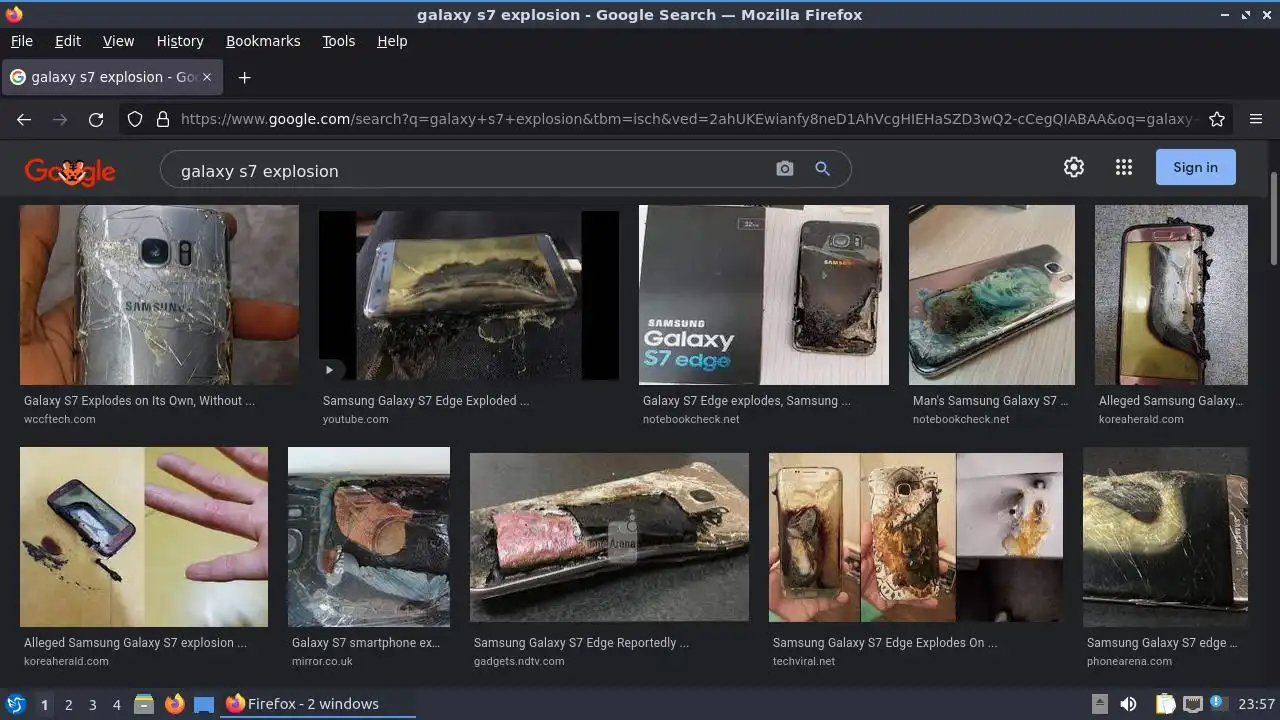1280x720 pixels.
Task: Click the blue search magnifier icon
Action: pos(822,169)
